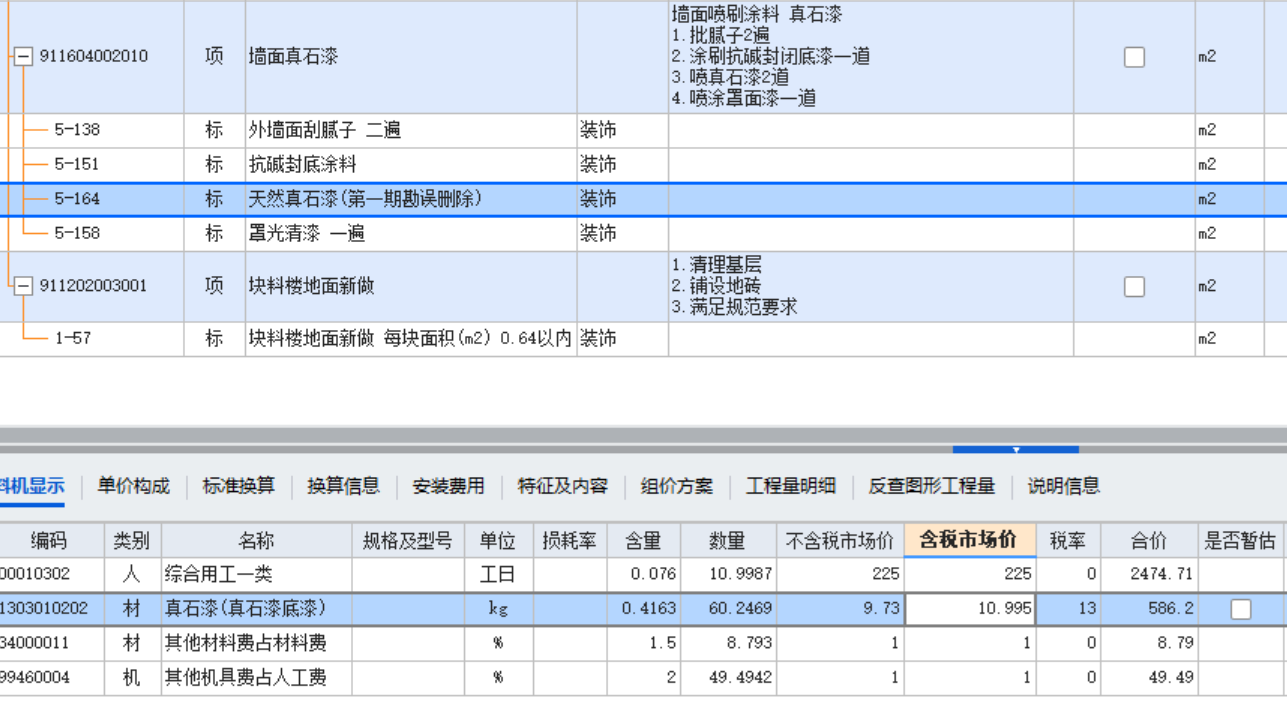The width and height of the screenshot is (1287, 716).
Task: Switch to the 换算信息 tab
Action: [x=344, y=486]
